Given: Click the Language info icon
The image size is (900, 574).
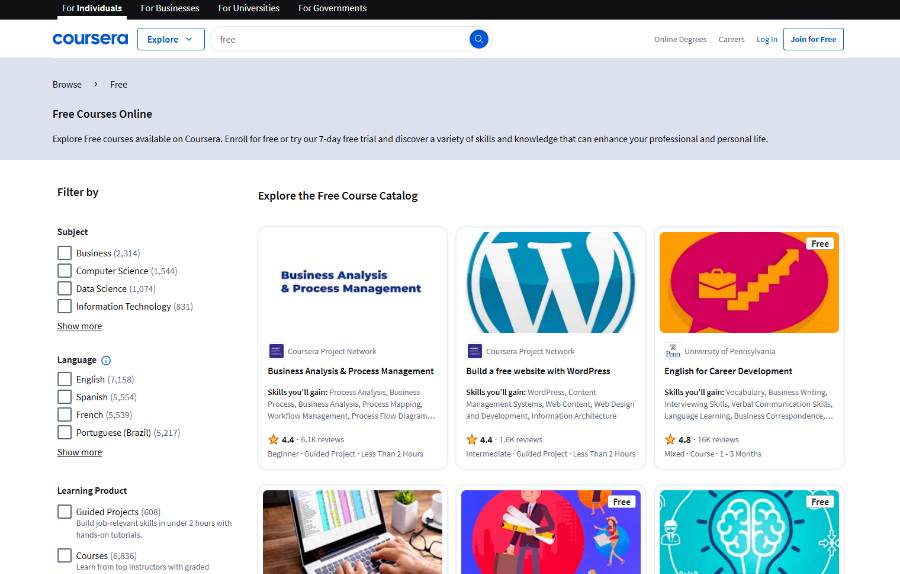Looking at the screenshot, I should [x=106, y=360].
